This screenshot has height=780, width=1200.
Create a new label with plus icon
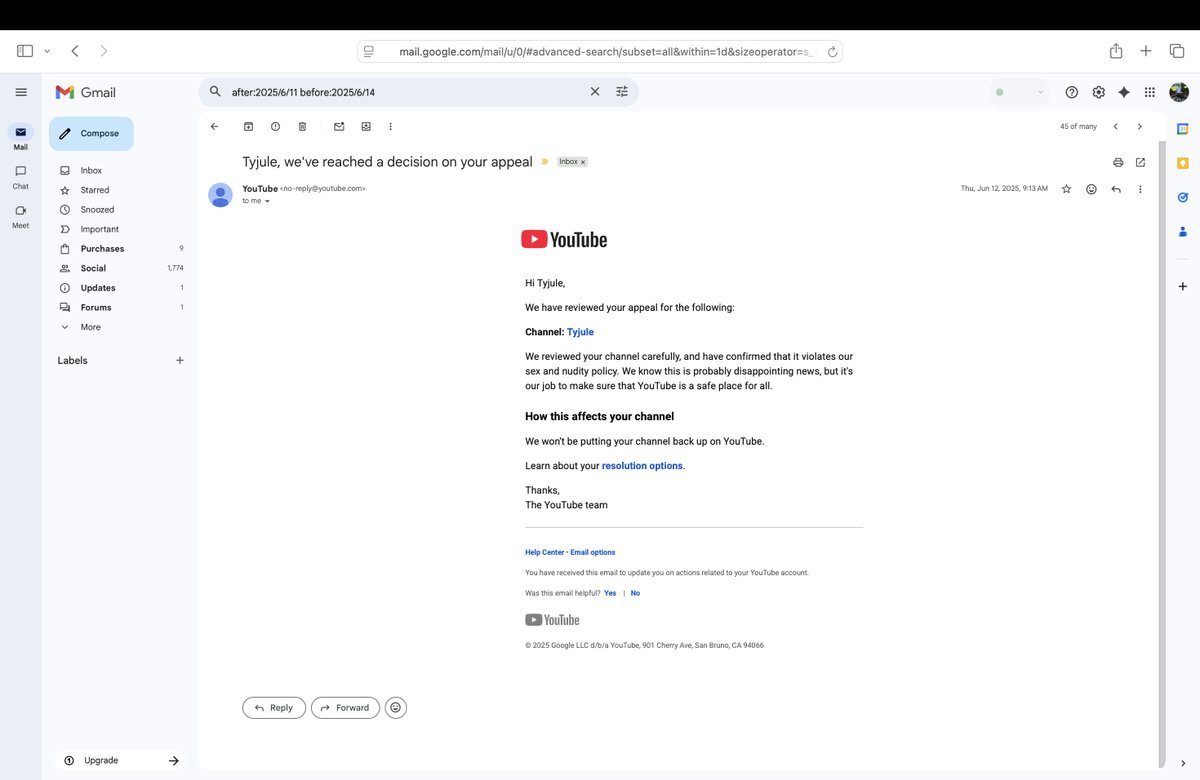[x=180, y=360]
